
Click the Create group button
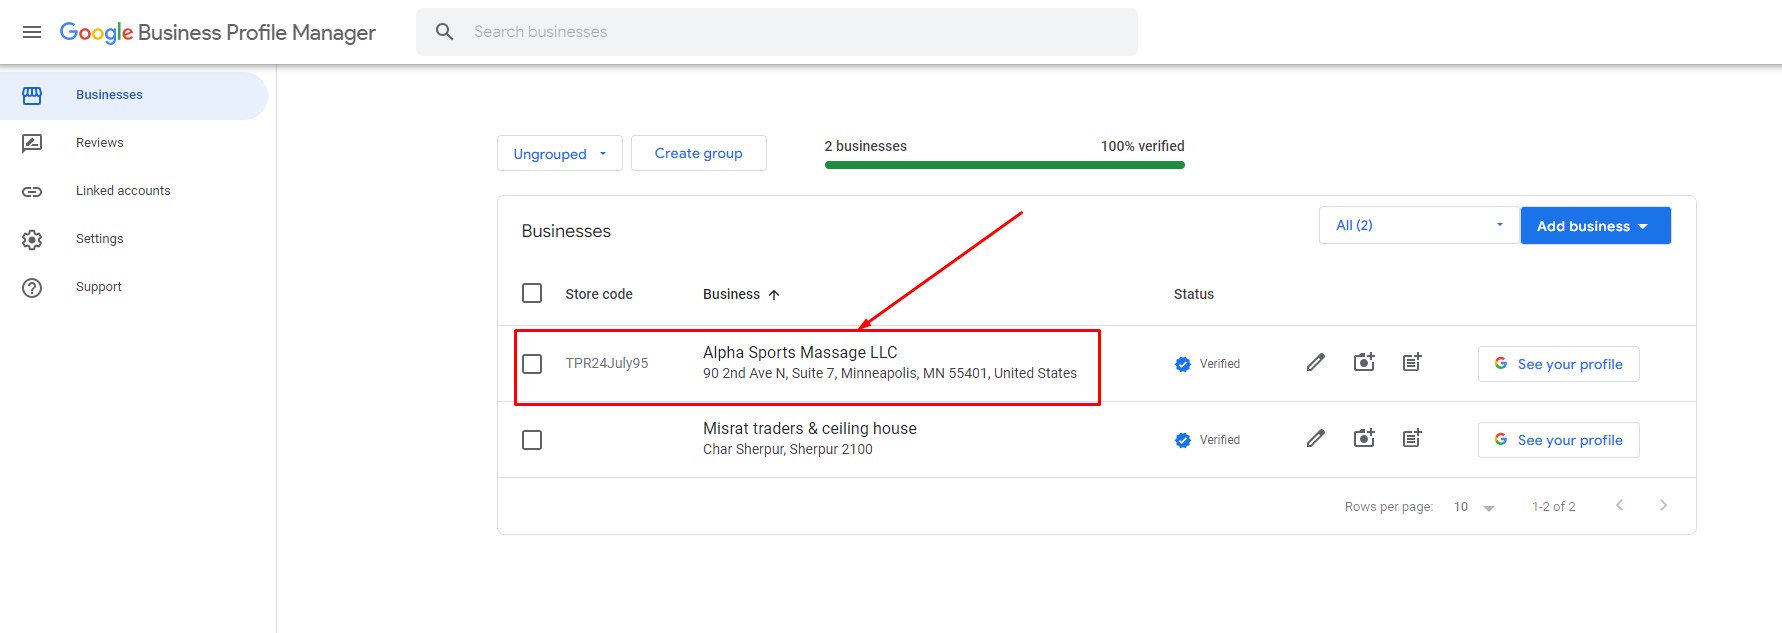tap(698, 154)
